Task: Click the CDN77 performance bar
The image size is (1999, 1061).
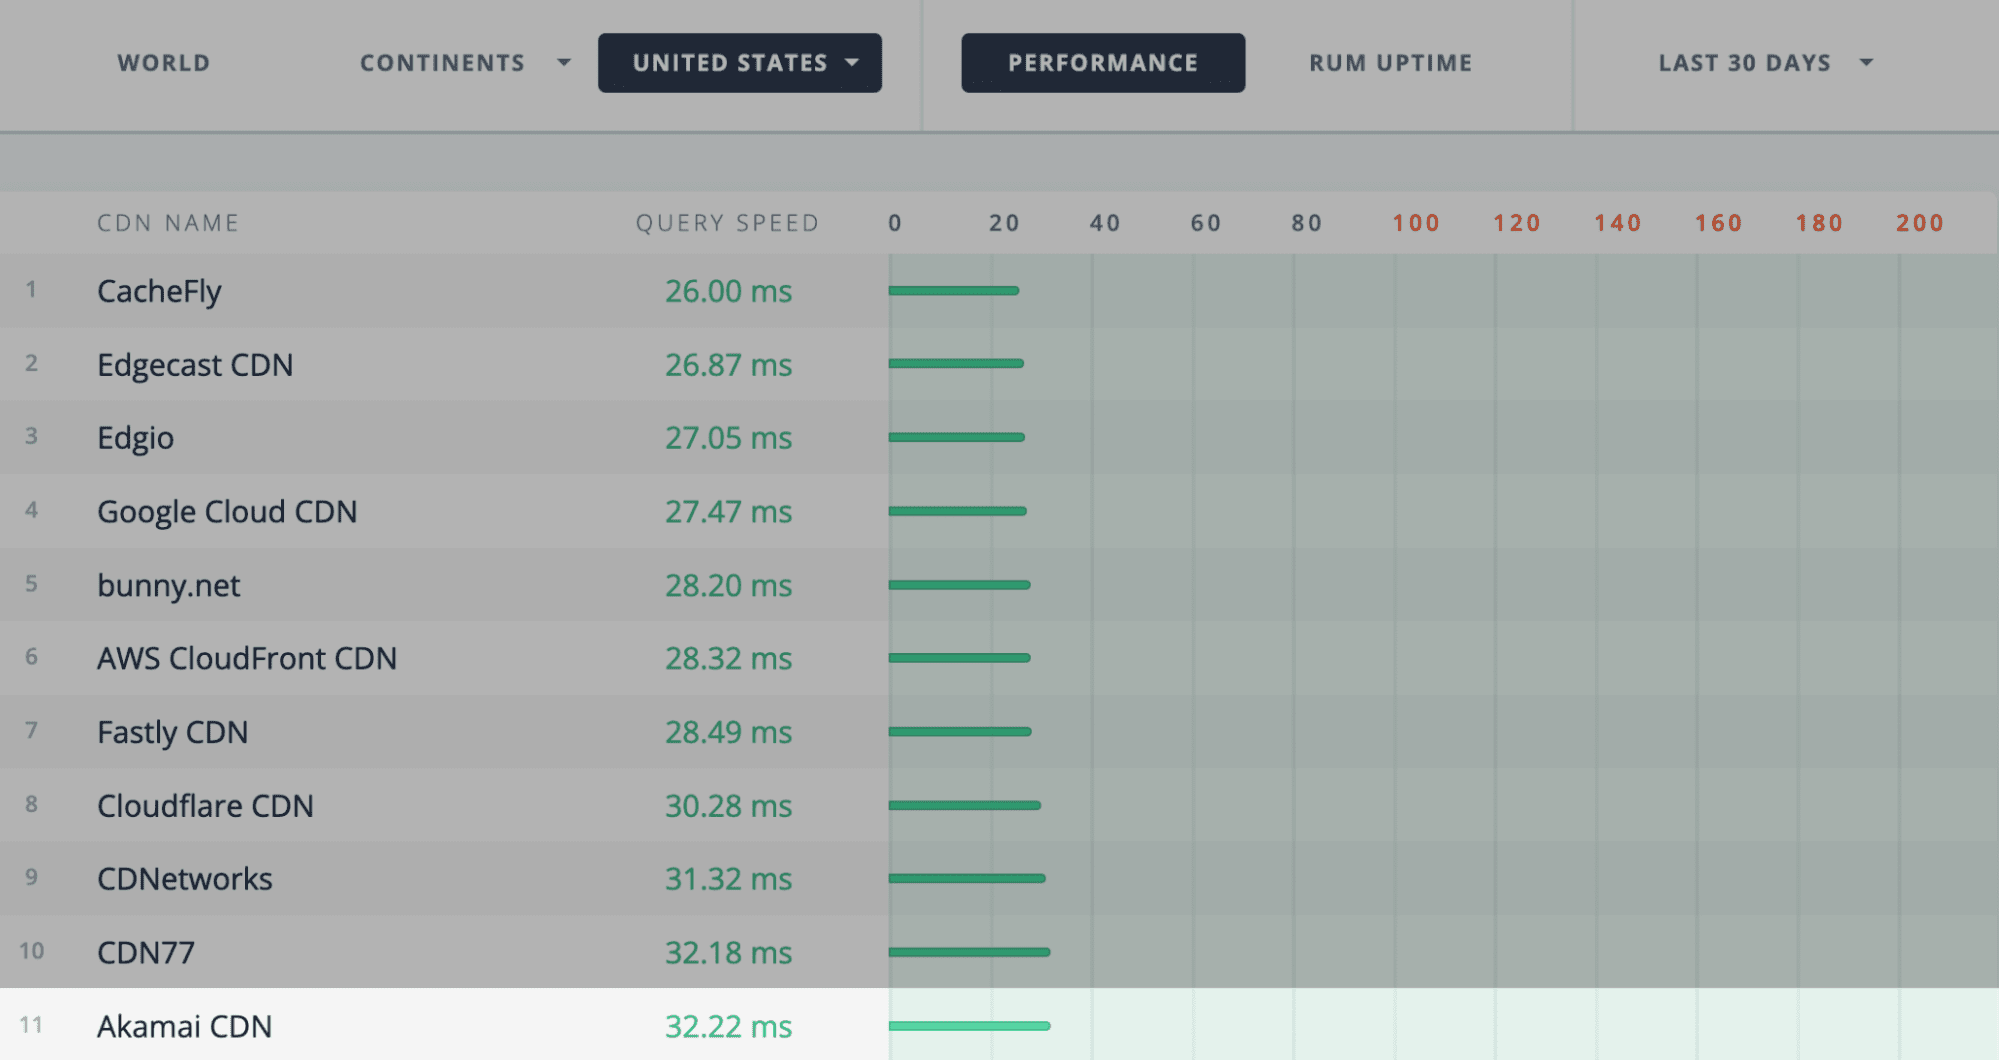Action: click(x=970, y=952)
